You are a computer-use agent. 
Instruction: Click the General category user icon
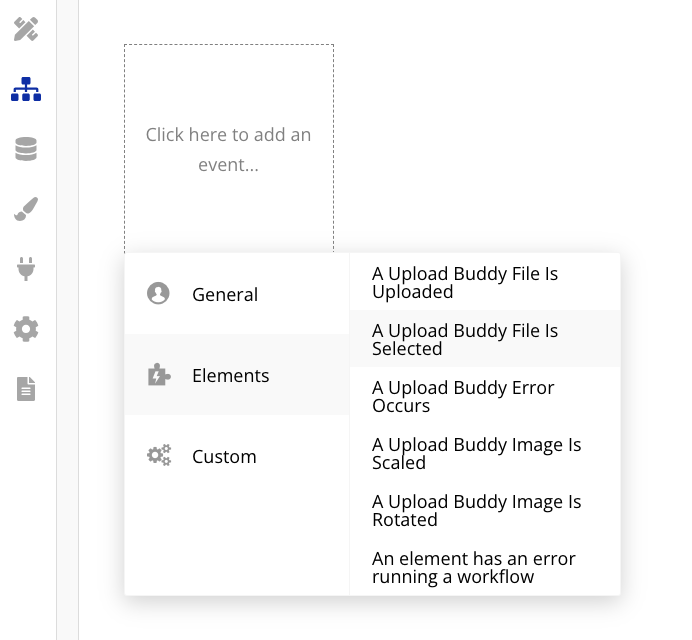coord(158,294)
